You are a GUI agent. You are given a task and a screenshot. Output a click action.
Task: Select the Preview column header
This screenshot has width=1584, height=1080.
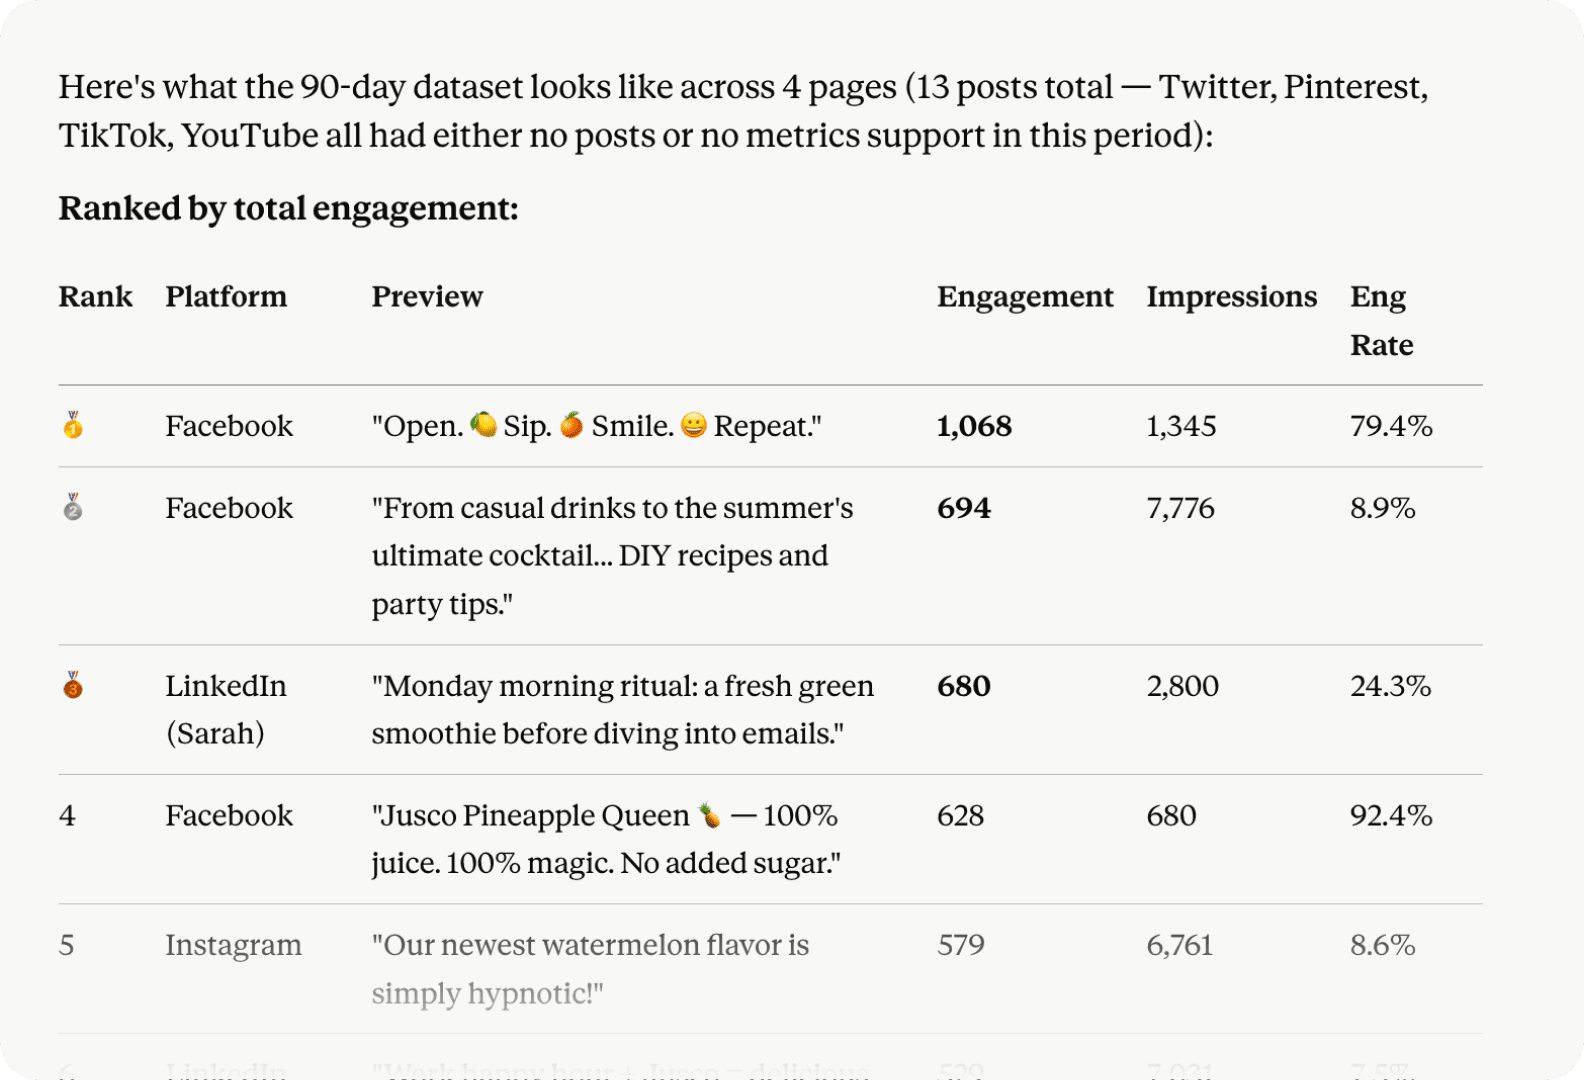[x=427, y=297]
